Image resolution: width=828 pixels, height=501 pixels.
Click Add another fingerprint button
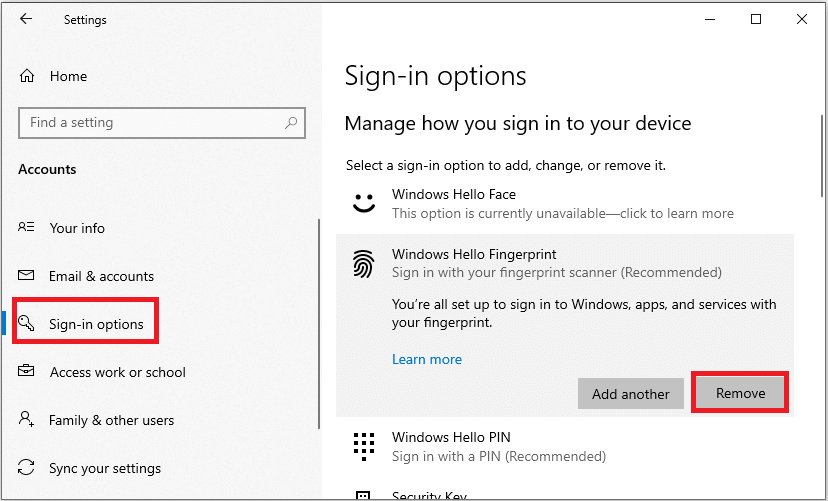pos(631,394)
